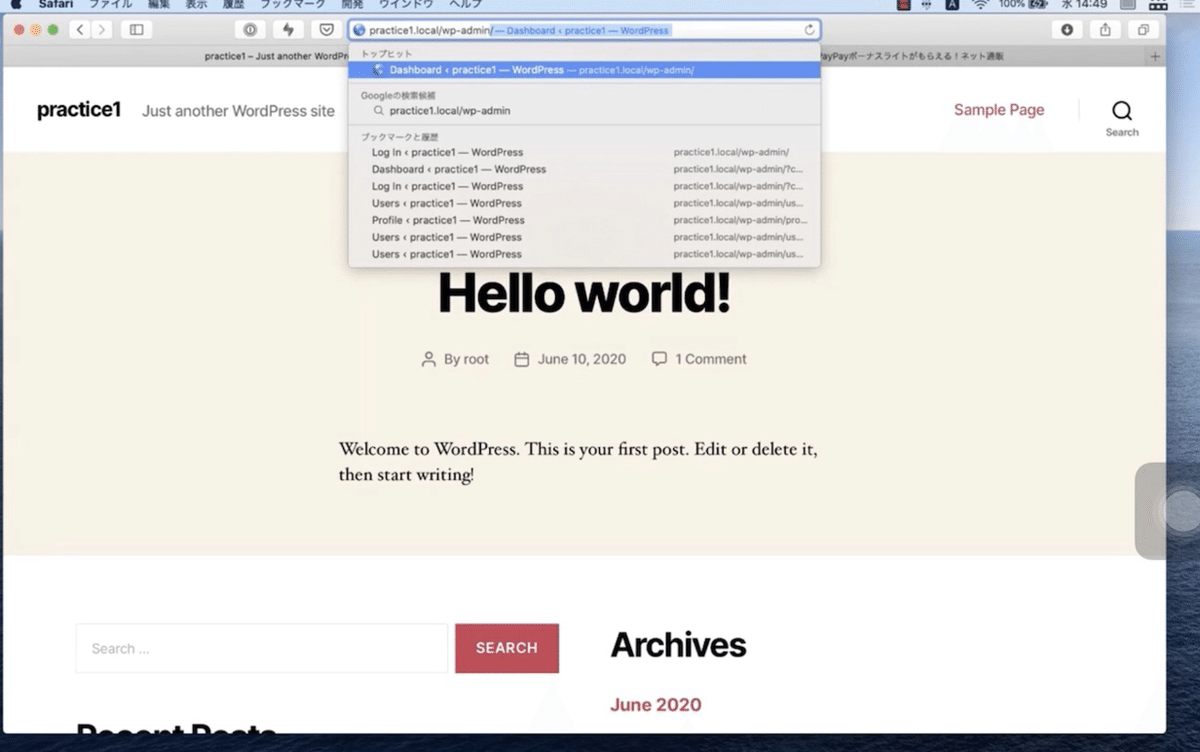Open the ヘルプ menu
Image resolution: width=1200 pixels, height=752 pixels.
click(x=465, y=5)
